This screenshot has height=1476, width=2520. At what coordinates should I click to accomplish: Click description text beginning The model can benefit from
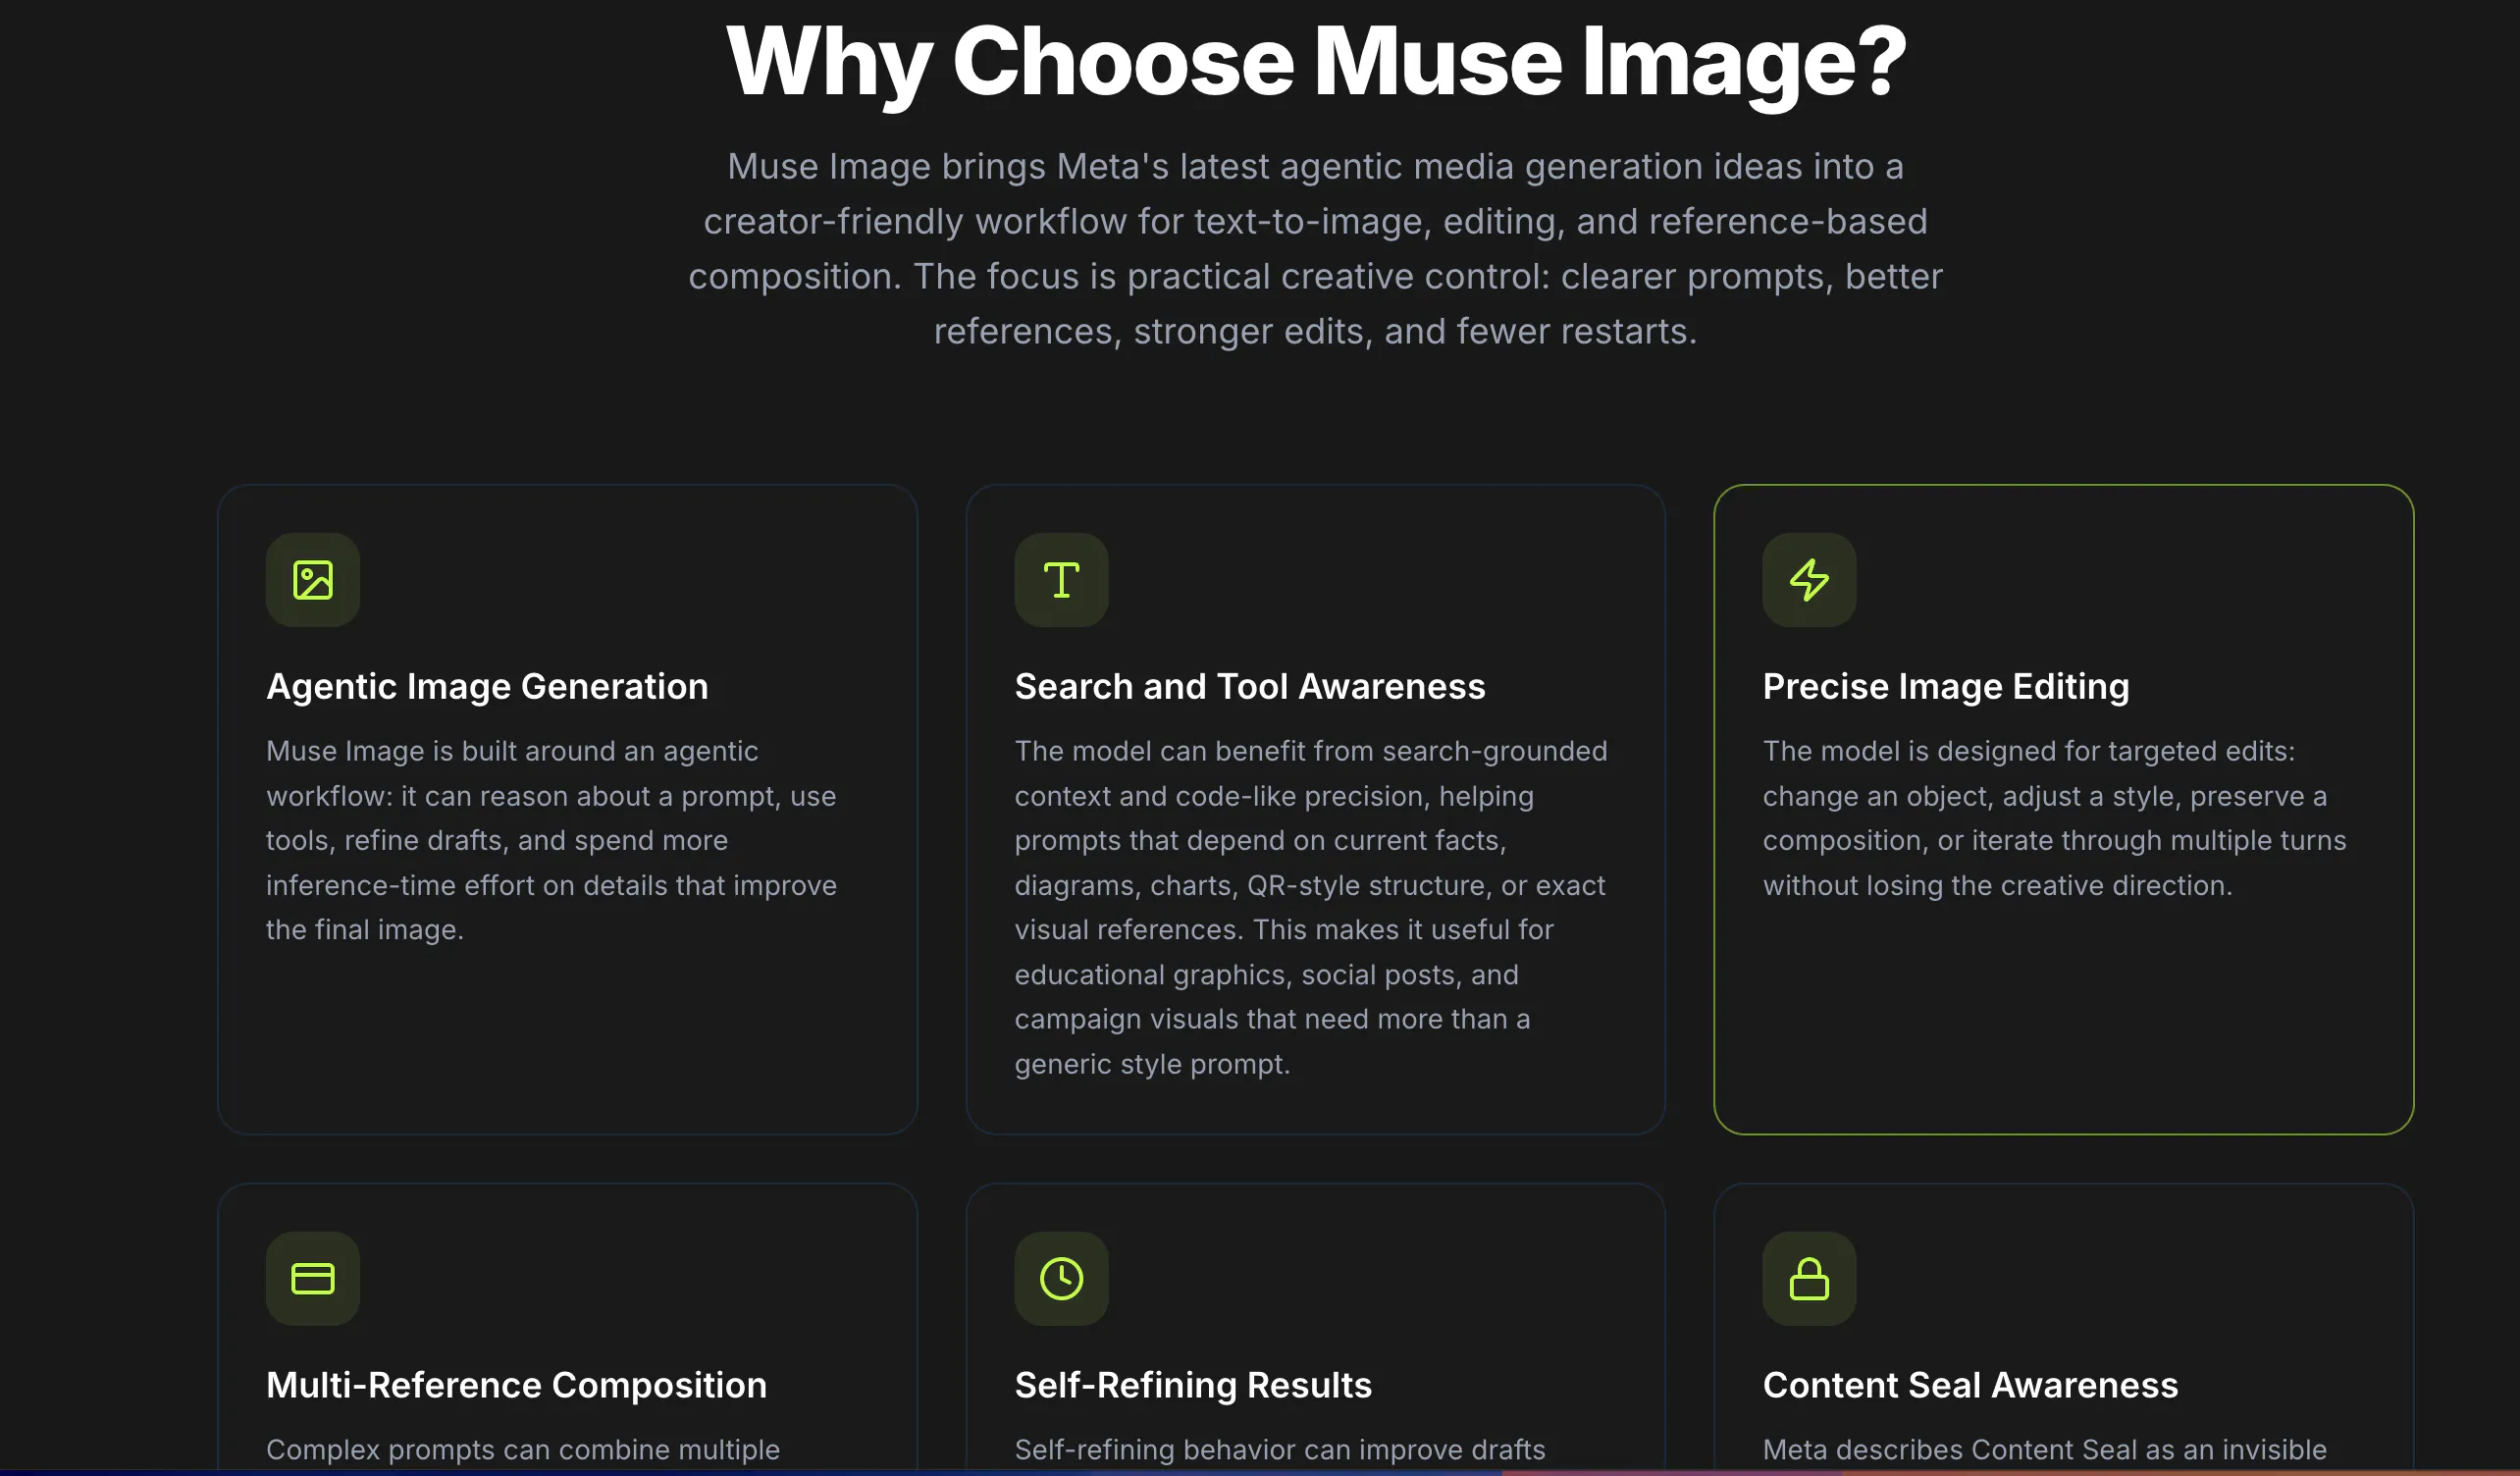coord(1311,907)
